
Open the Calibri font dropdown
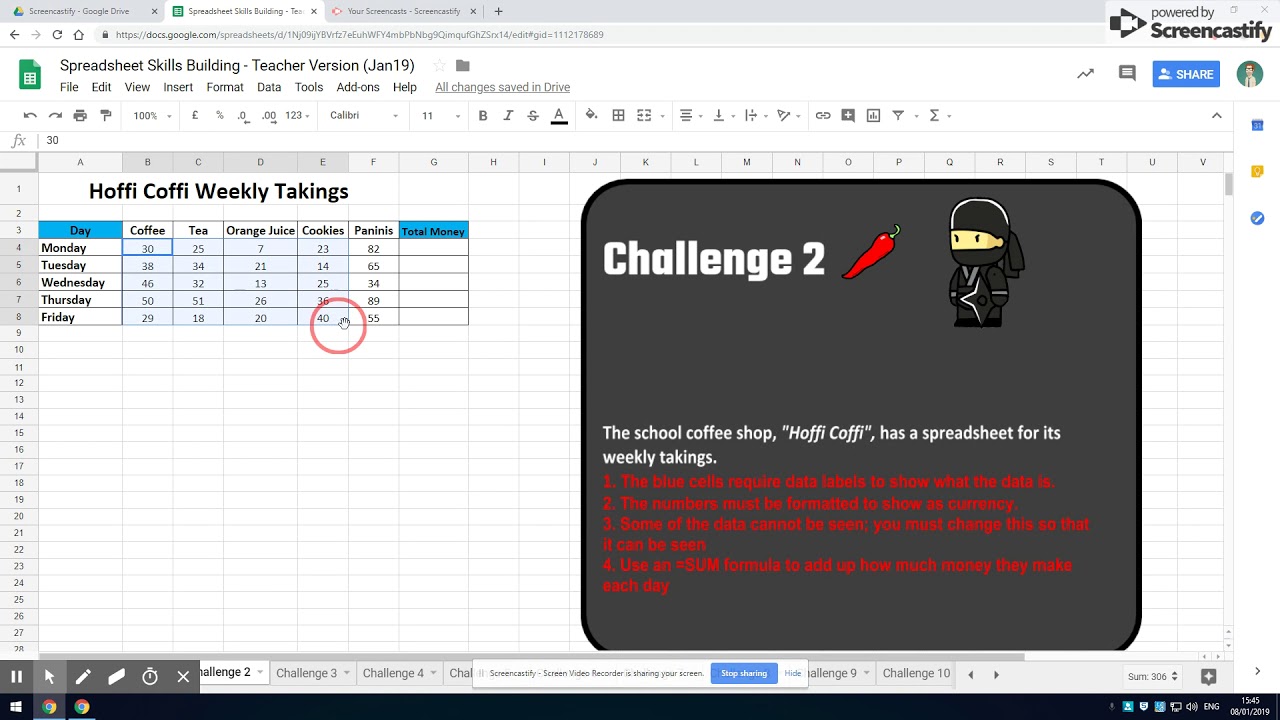pos(364,116)
